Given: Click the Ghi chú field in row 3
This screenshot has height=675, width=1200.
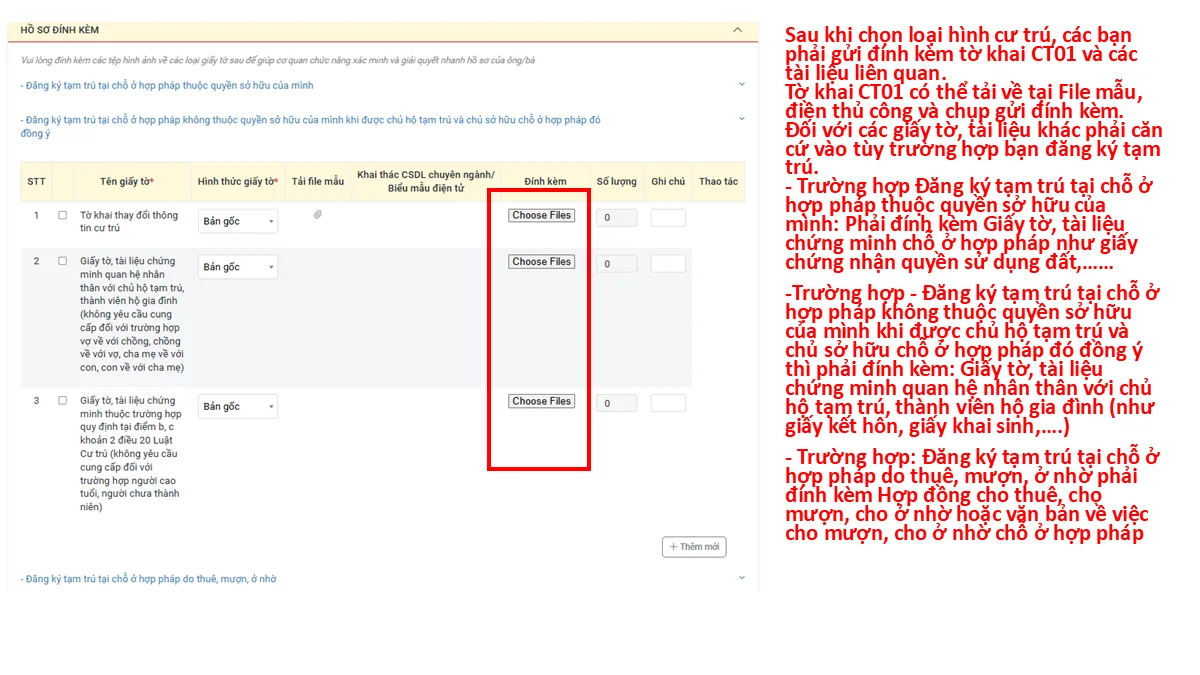Looking at the screenshot, I should click(668, 403).
